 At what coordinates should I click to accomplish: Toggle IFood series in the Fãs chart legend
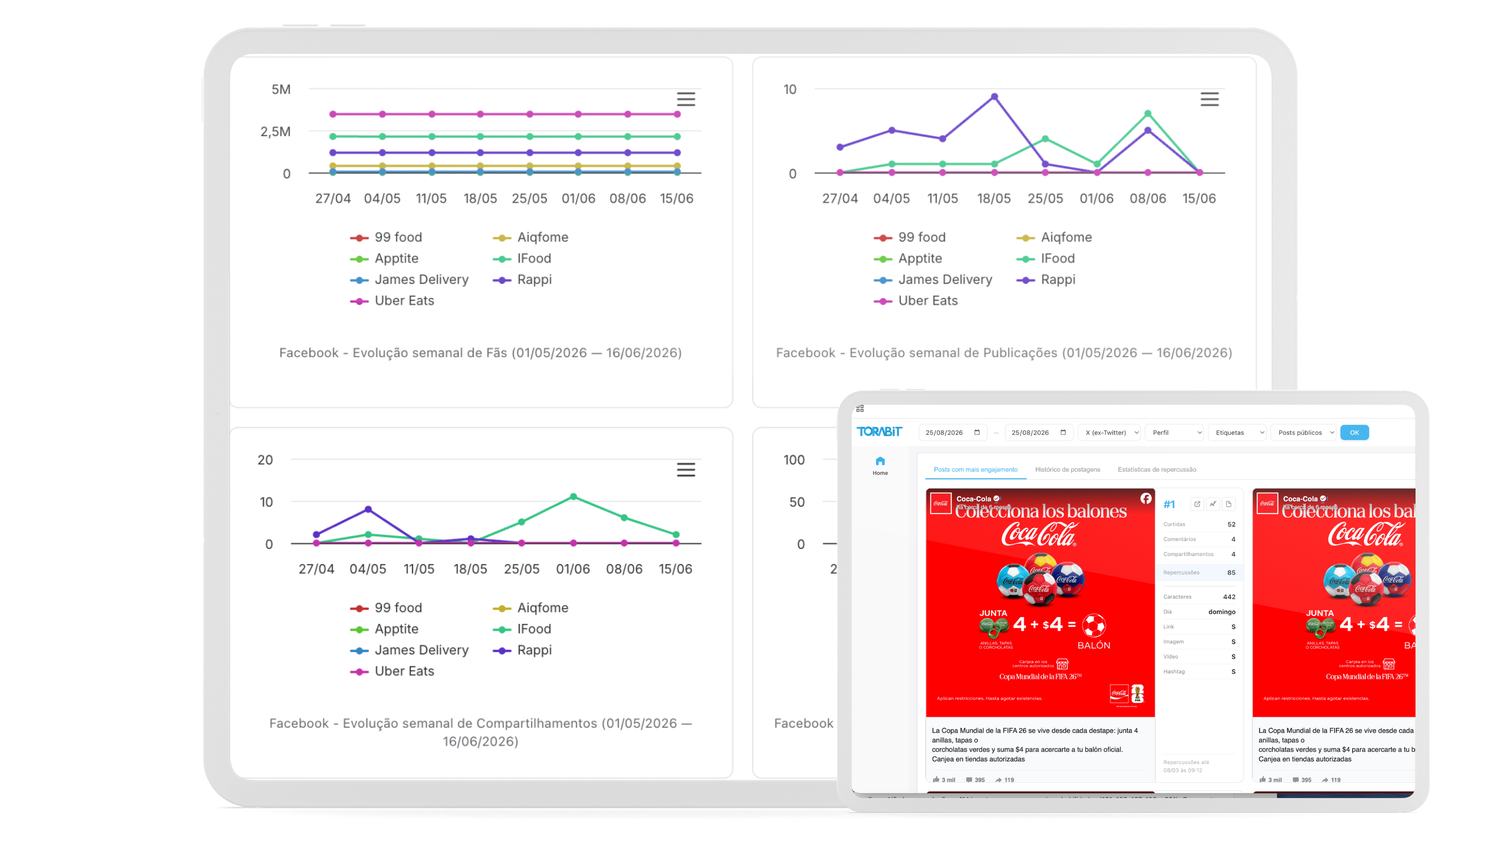click(521, 258)
